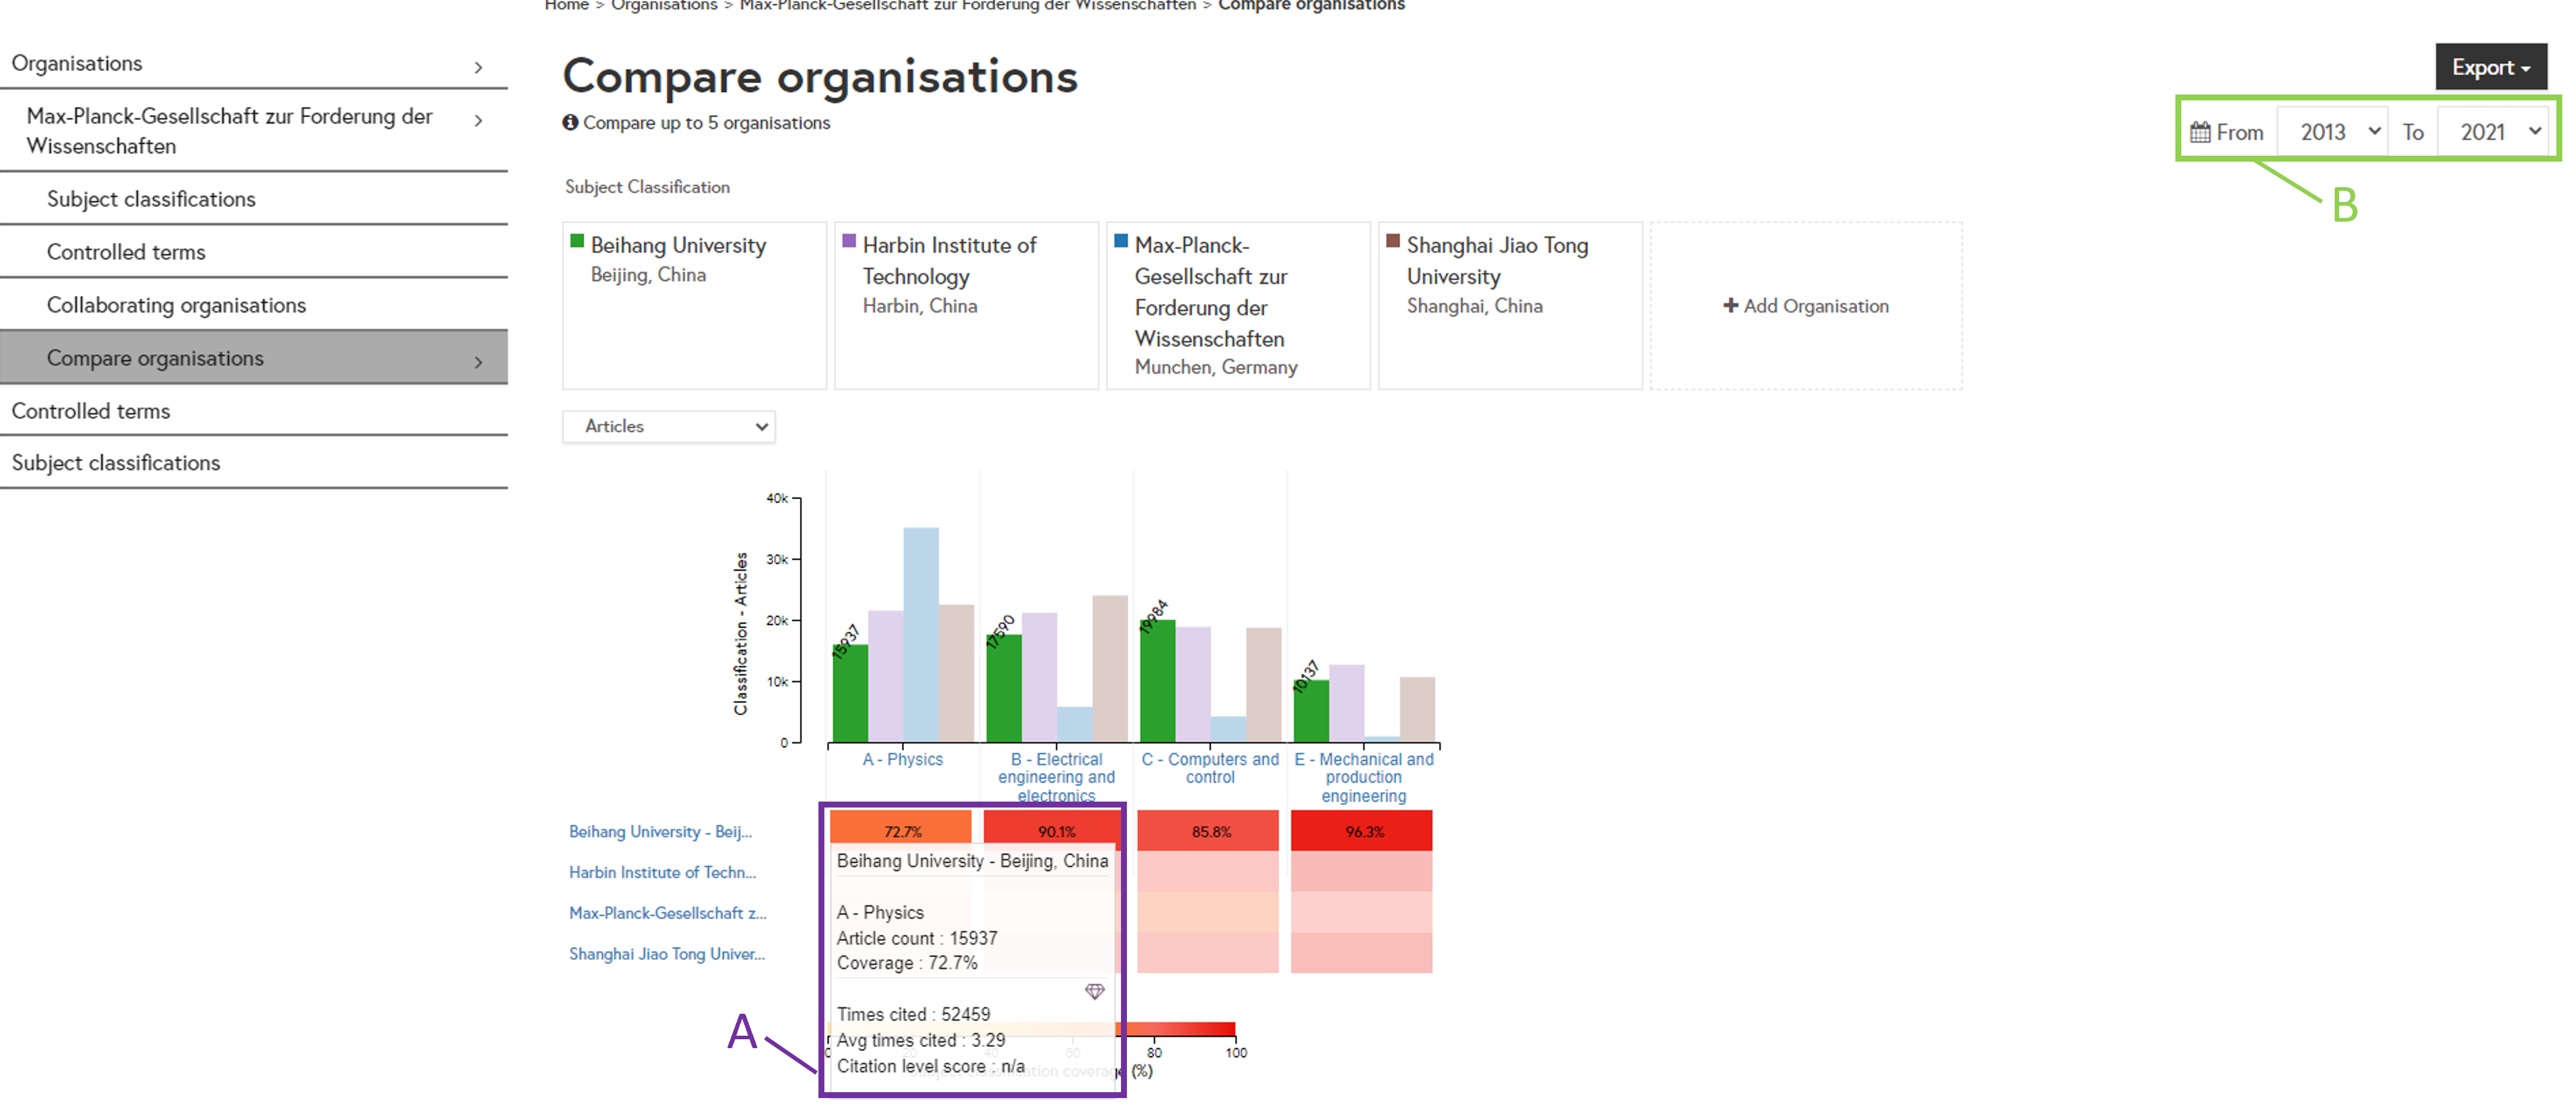This screenshot has height=1107, width=2576.
Task: Expand the Organisations sidebar chevron
Action: point(478,67)
